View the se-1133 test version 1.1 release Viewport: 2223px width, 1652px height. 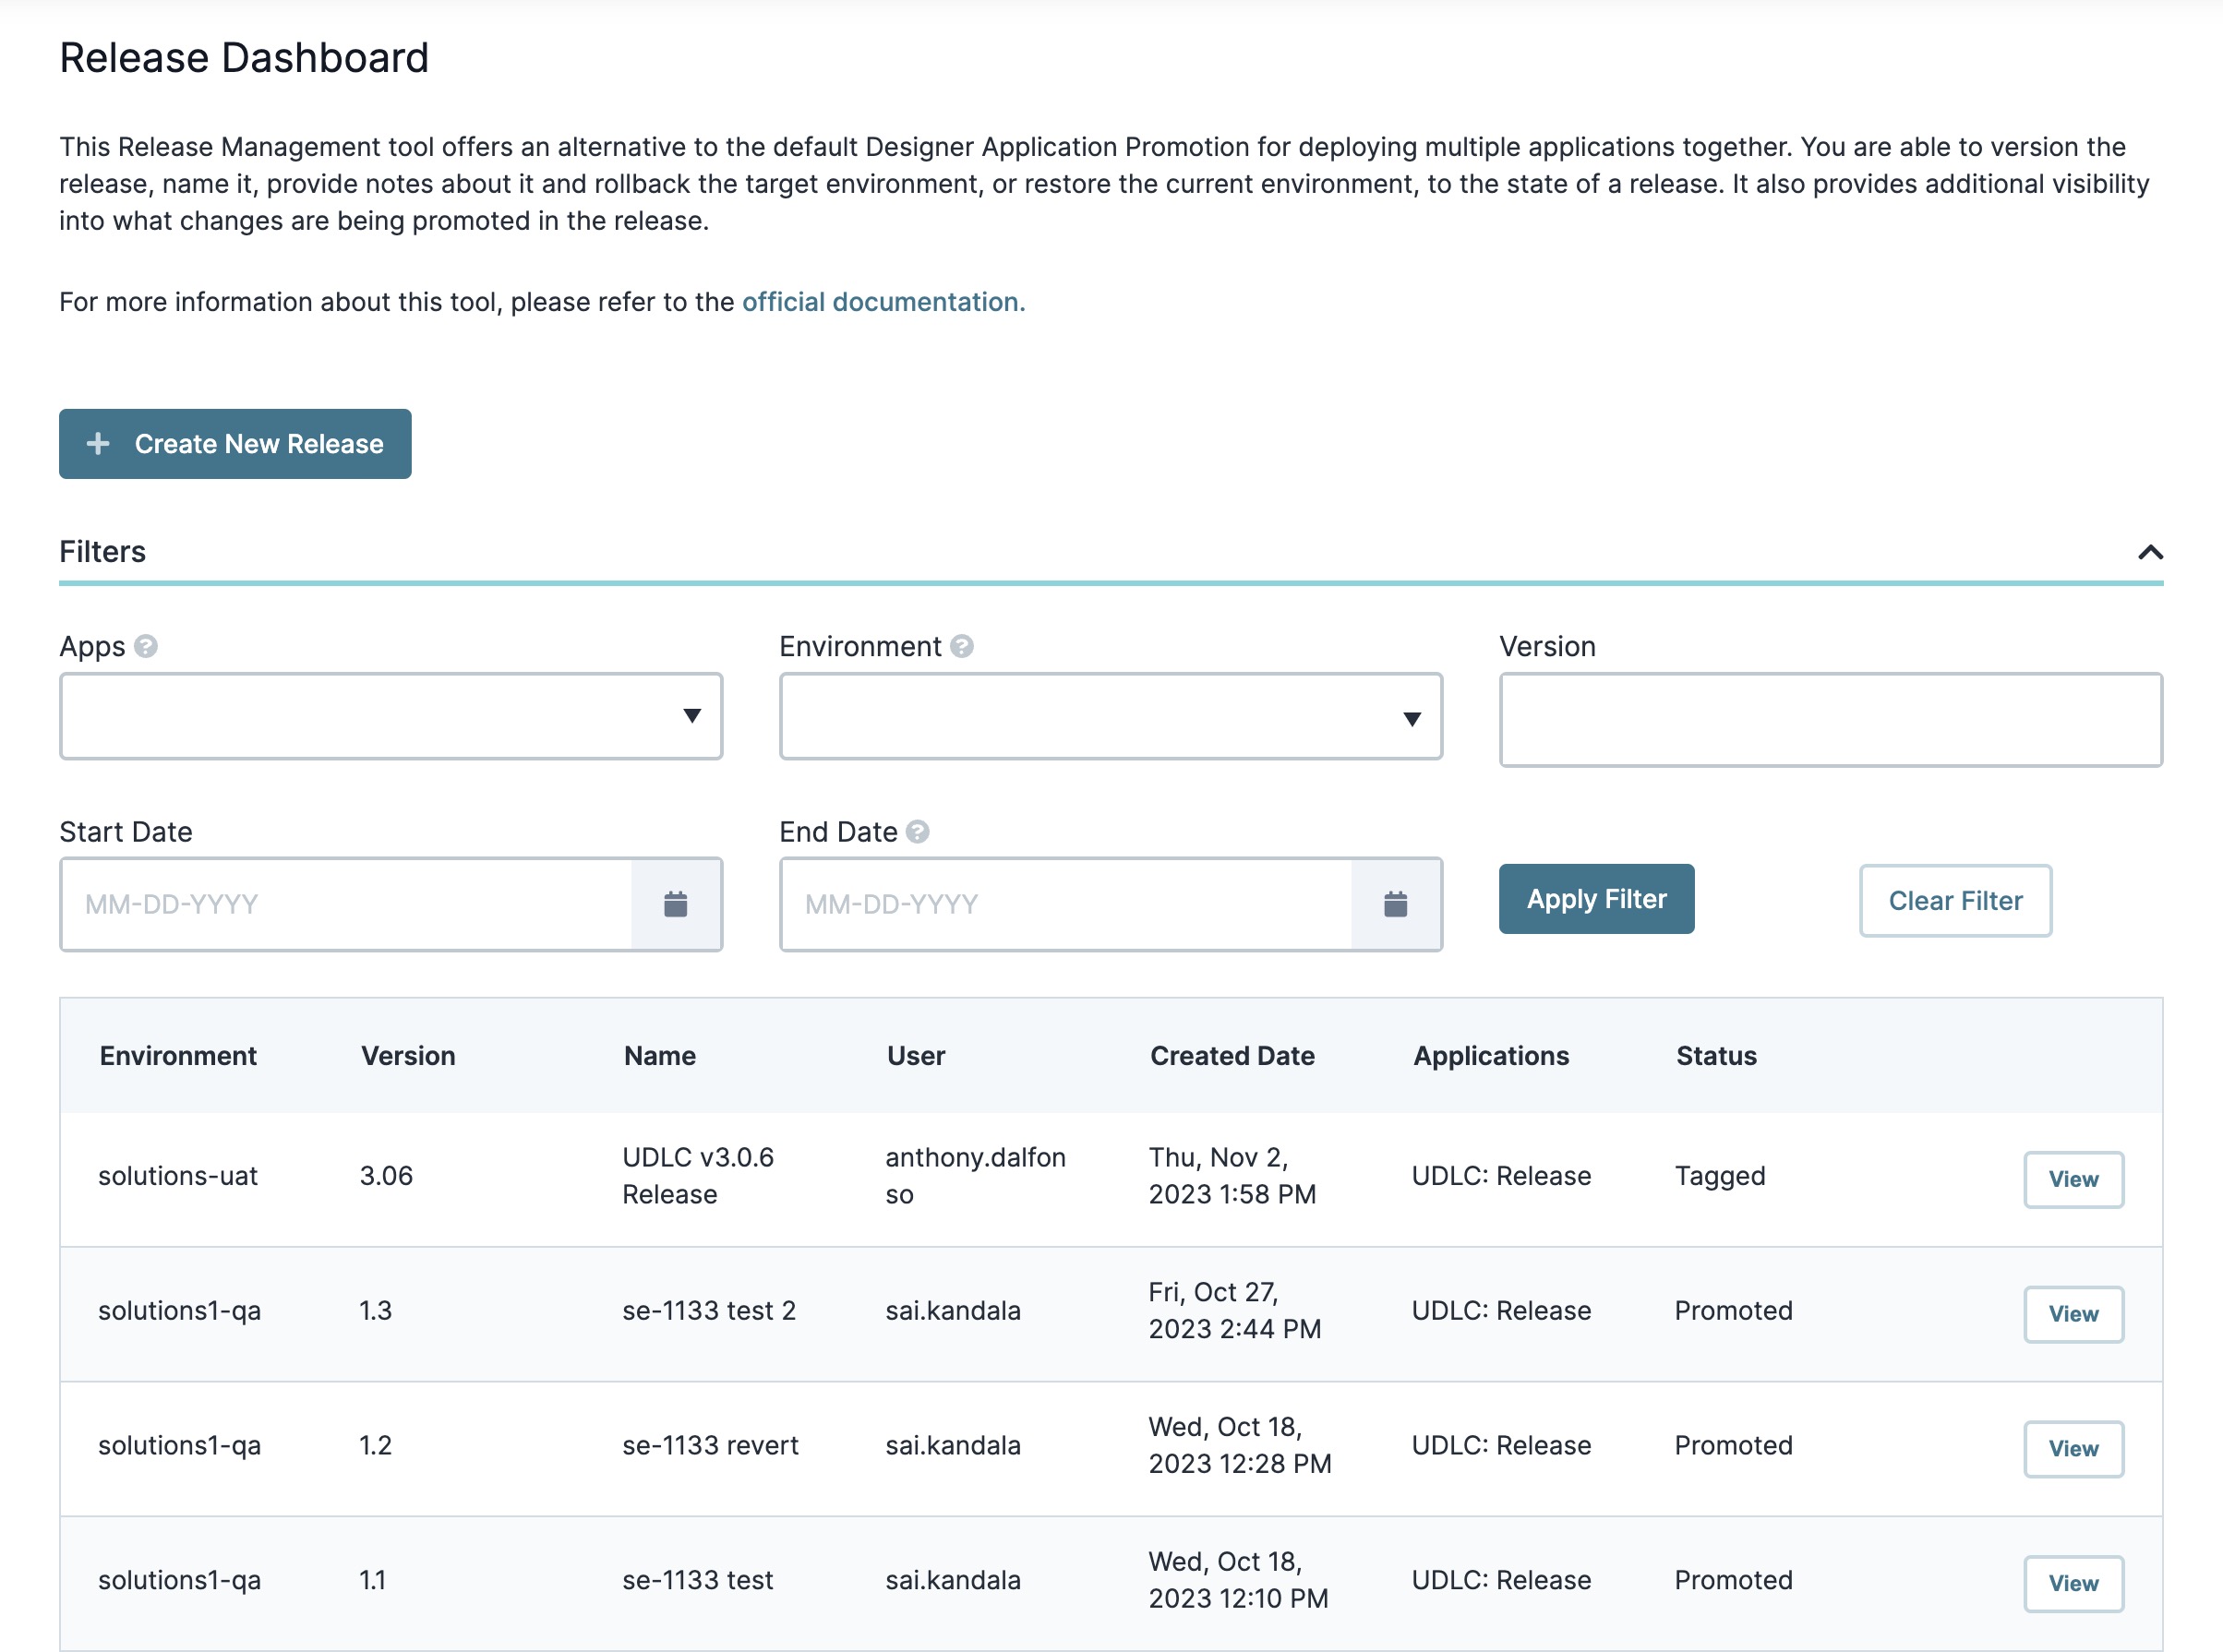tap(2074, 1584)
